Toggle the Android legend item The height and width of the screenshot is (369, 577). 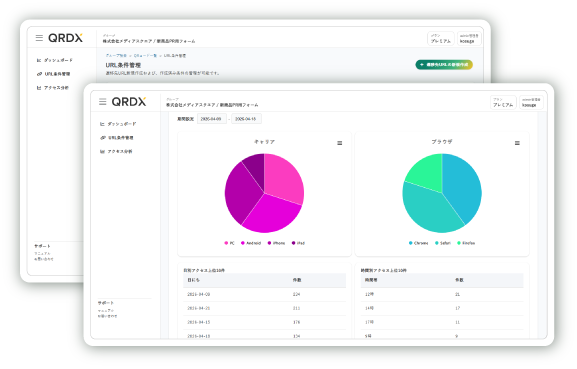pos(251,243)
